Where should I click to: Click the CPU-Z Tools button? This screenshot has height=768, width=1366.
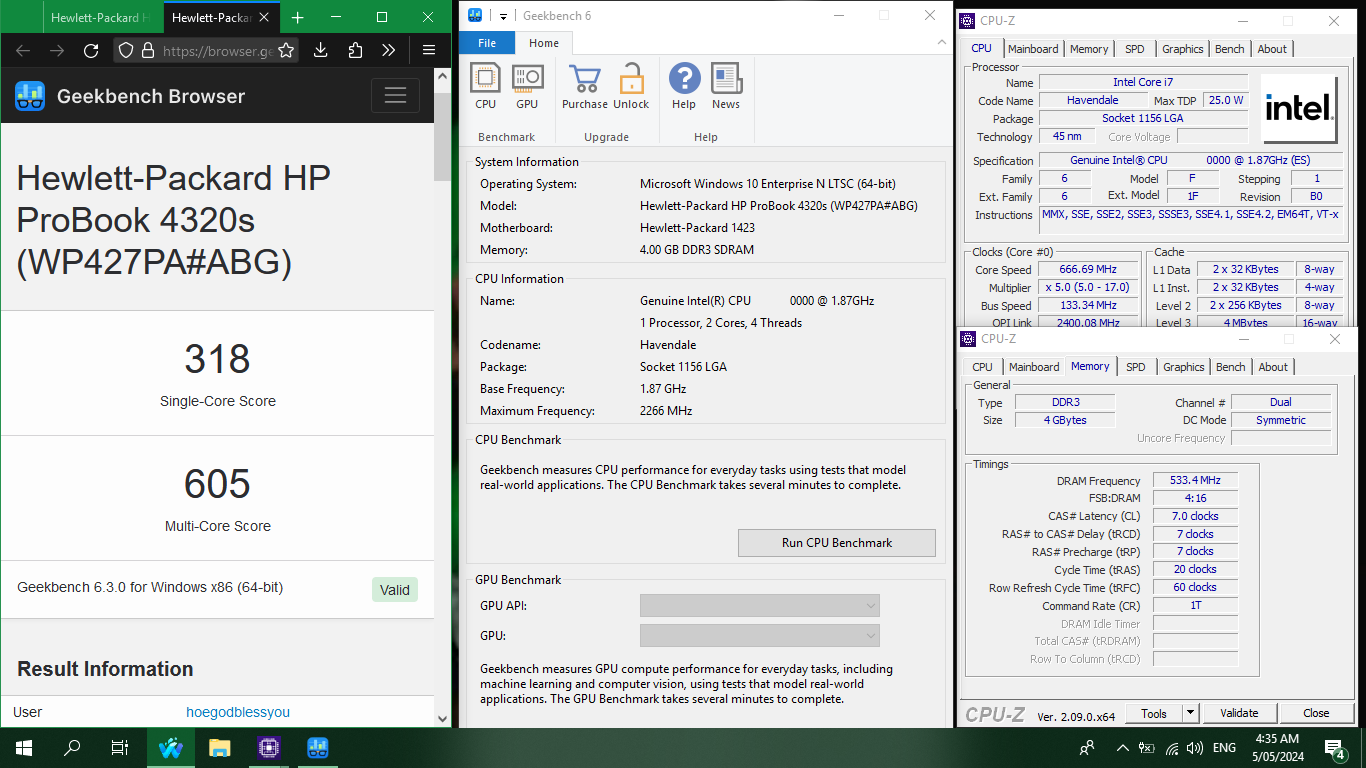(x=1154, y=713)
